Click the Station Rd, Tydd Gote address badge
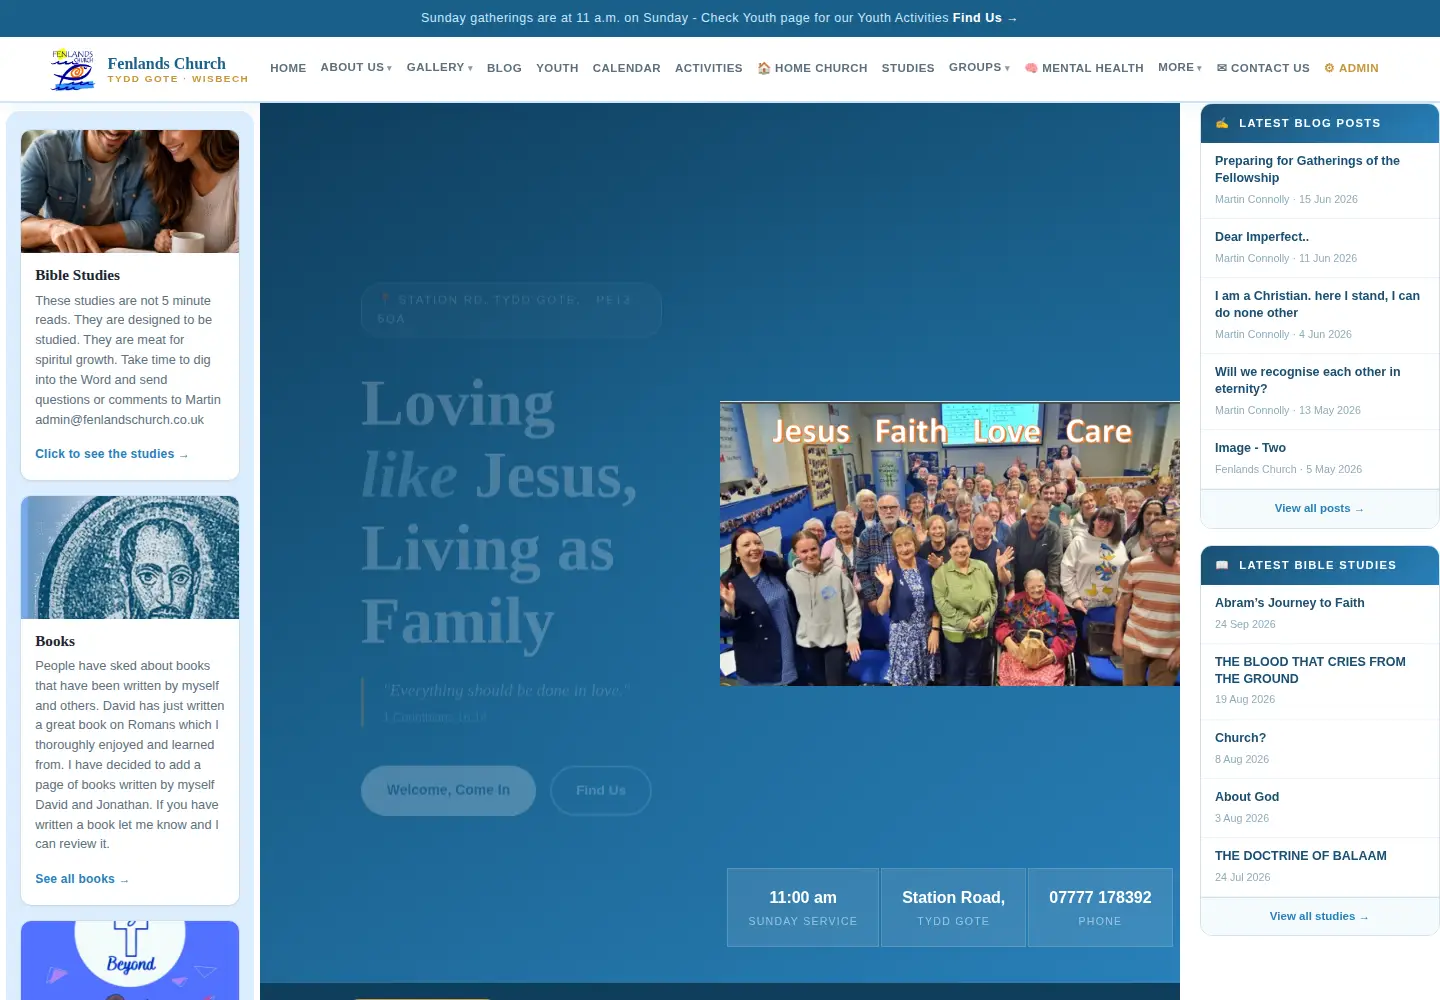This screenshot has width=1440, height=1000. [x=511, y=309]
